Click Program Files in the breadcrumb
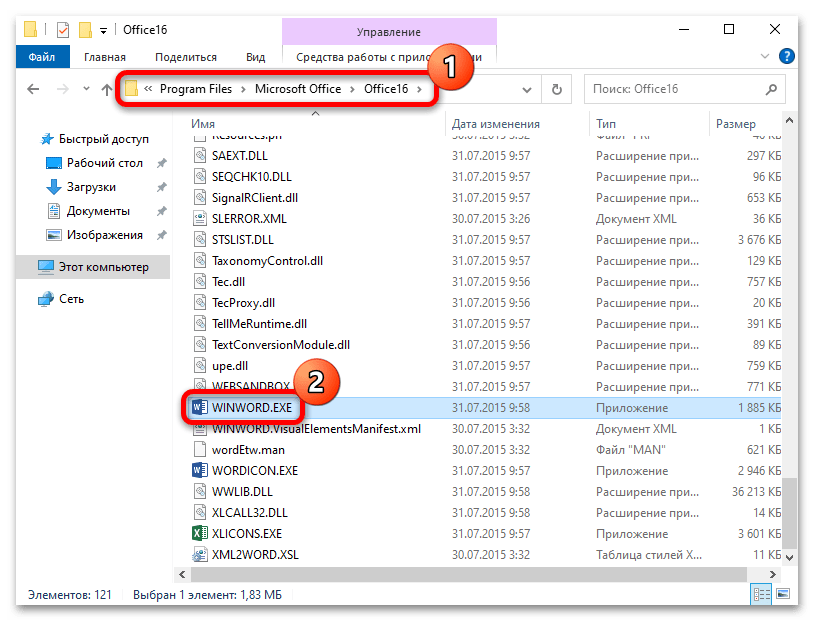This screenshot has height=621, width=814. tap(196, 89)
